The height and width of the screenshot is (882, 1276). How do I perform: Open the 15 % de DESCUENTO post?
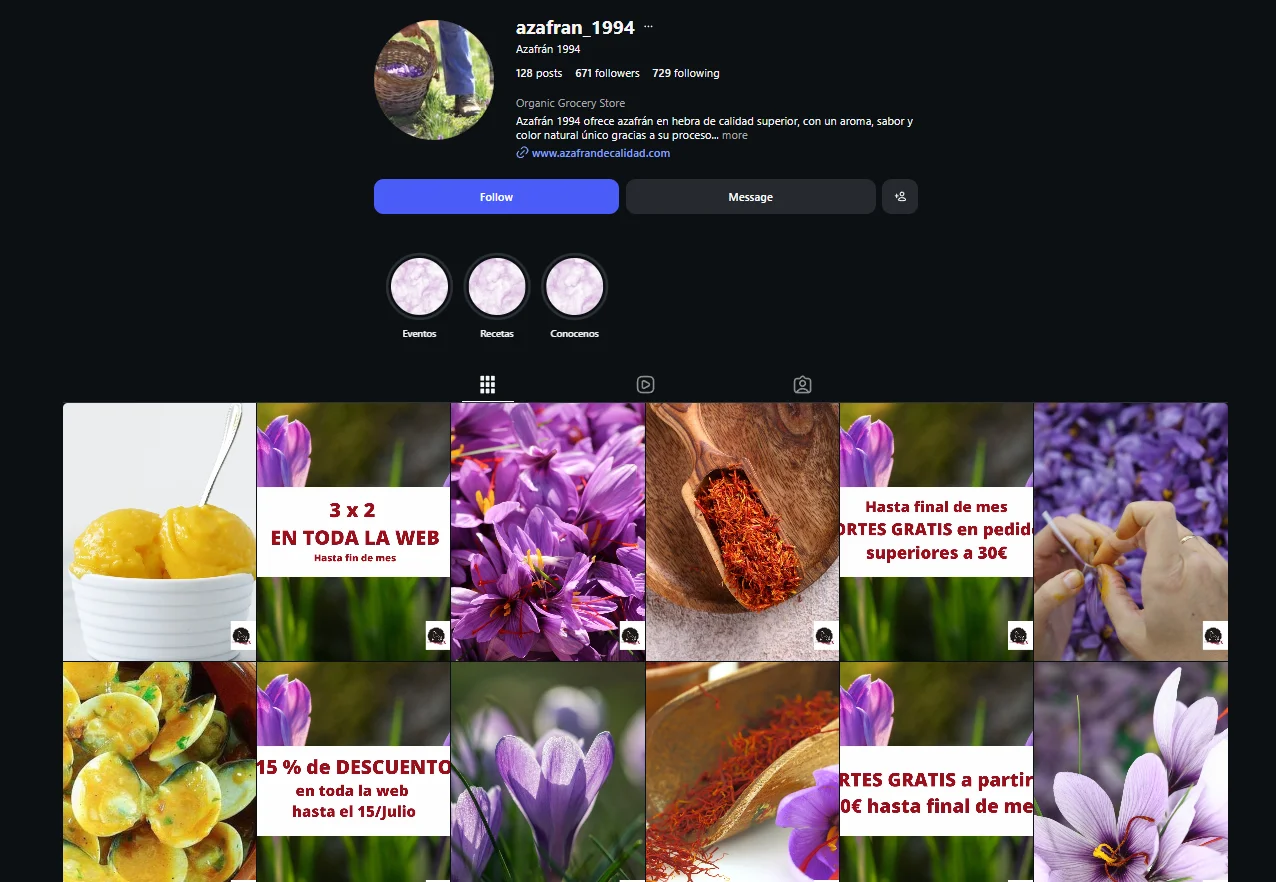coord(354,772)
